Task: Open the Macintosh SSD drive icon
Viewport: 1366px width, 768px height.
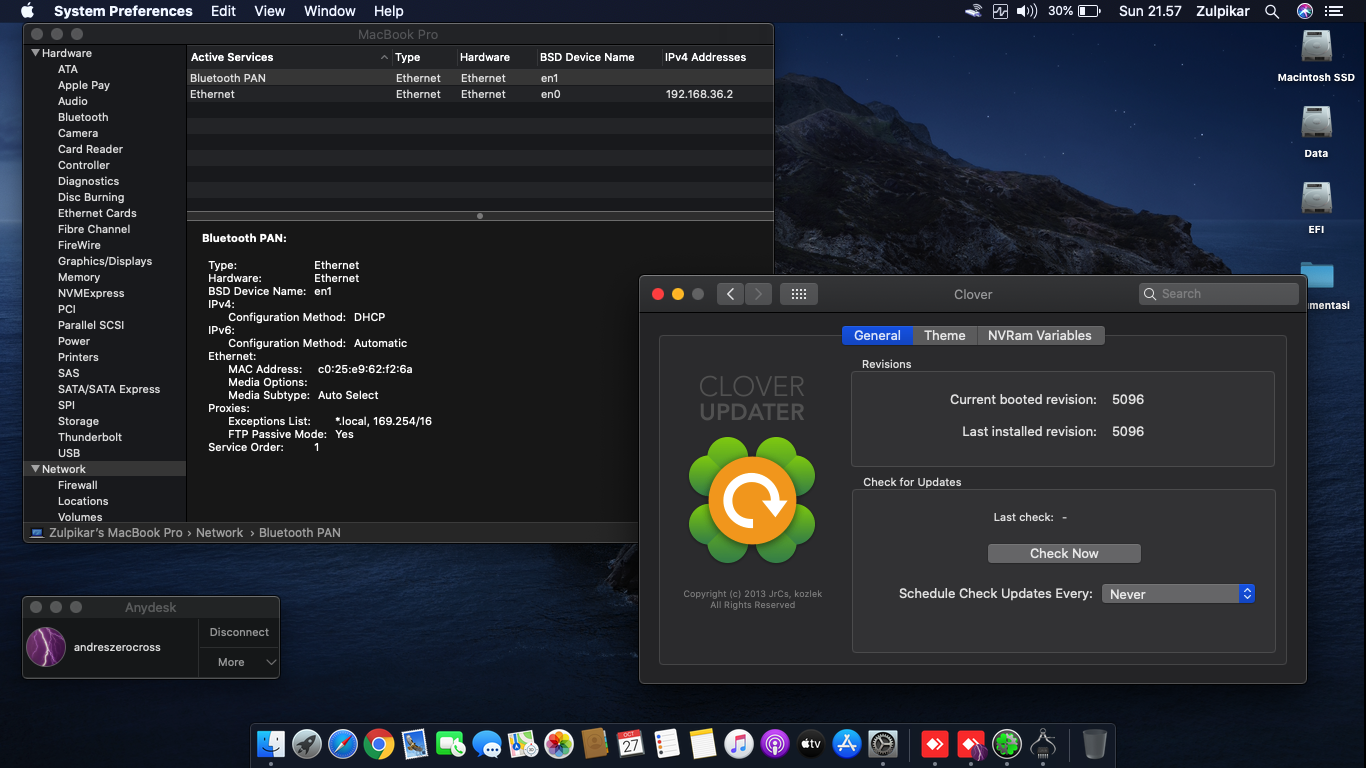Action: tap(1316, 48)
